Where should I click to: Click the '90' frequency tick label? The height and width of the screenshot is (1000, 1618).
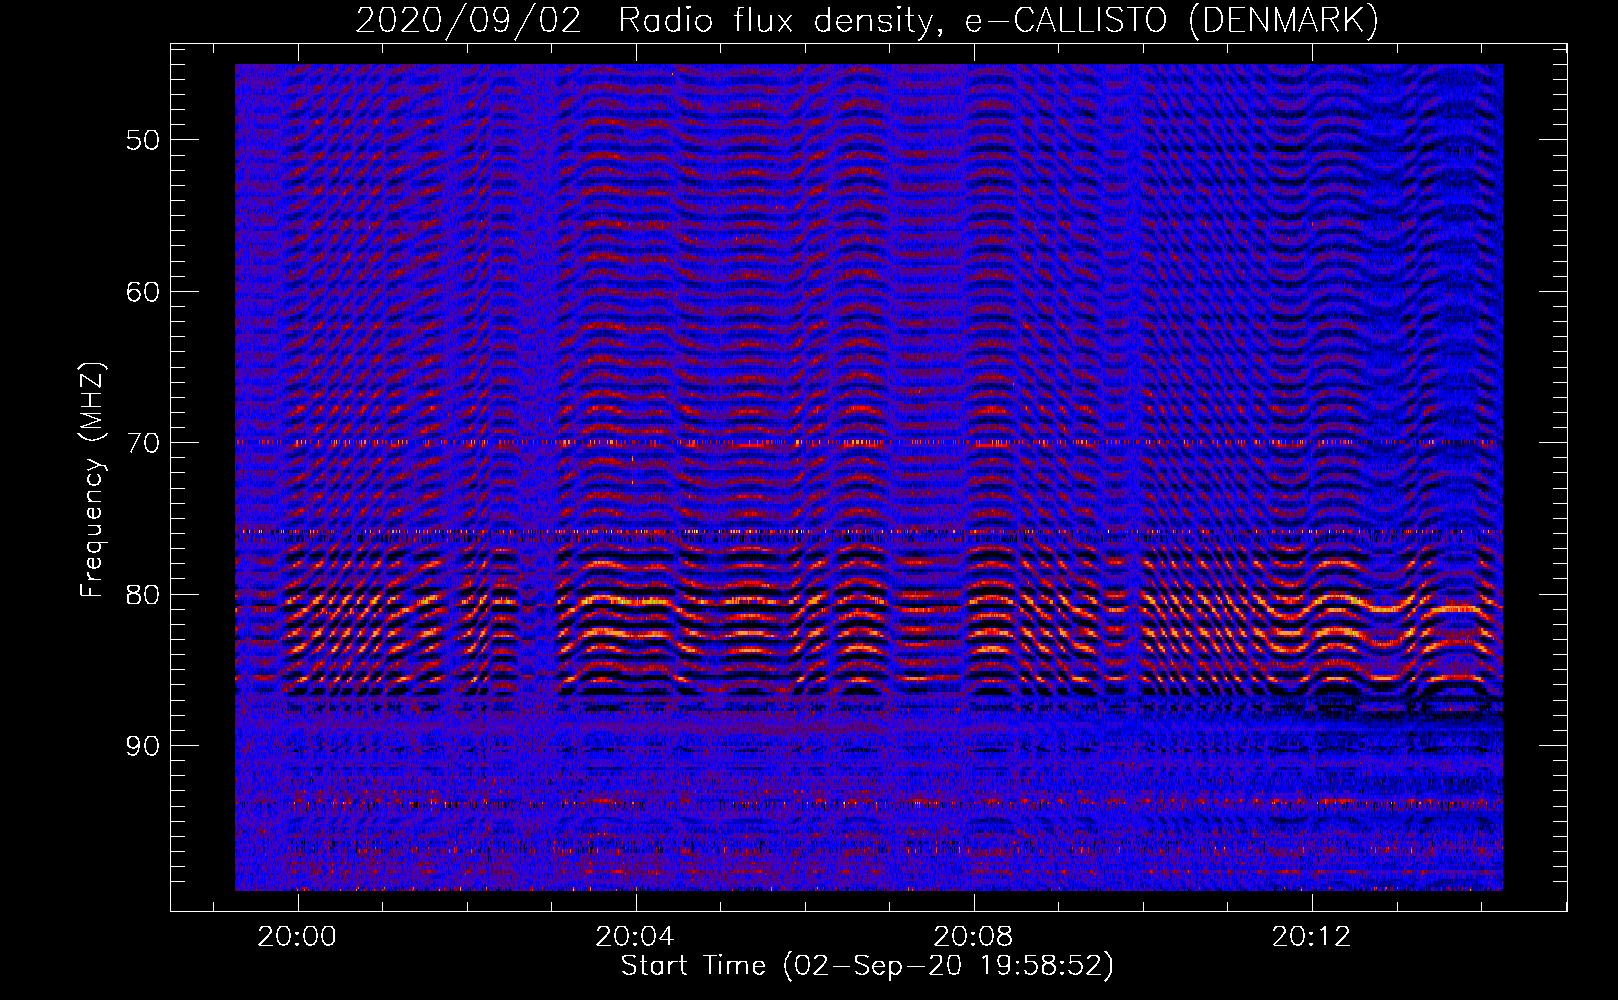pyautogui.click(x=143, y=747)
